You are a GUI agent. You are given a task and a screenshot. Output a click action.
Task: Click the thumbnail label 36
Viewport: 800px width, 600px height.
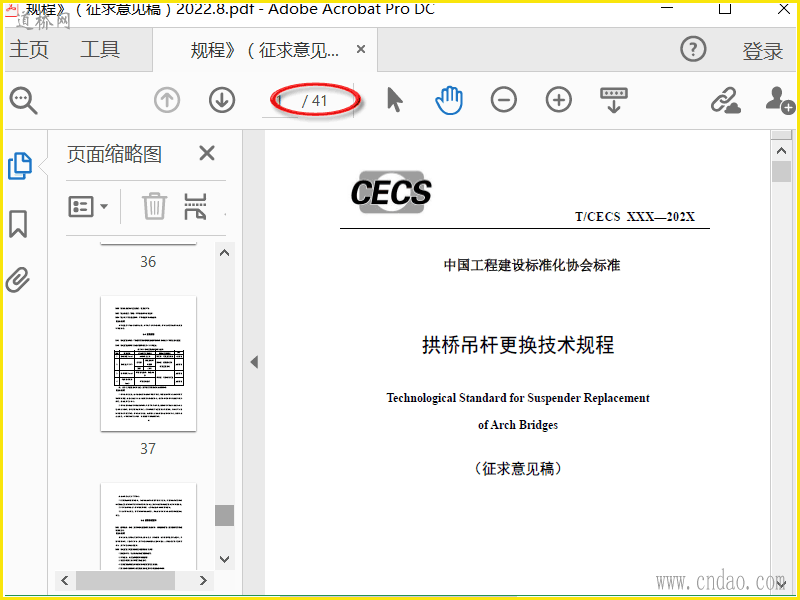pyautogui.click(x=148, y=262)
